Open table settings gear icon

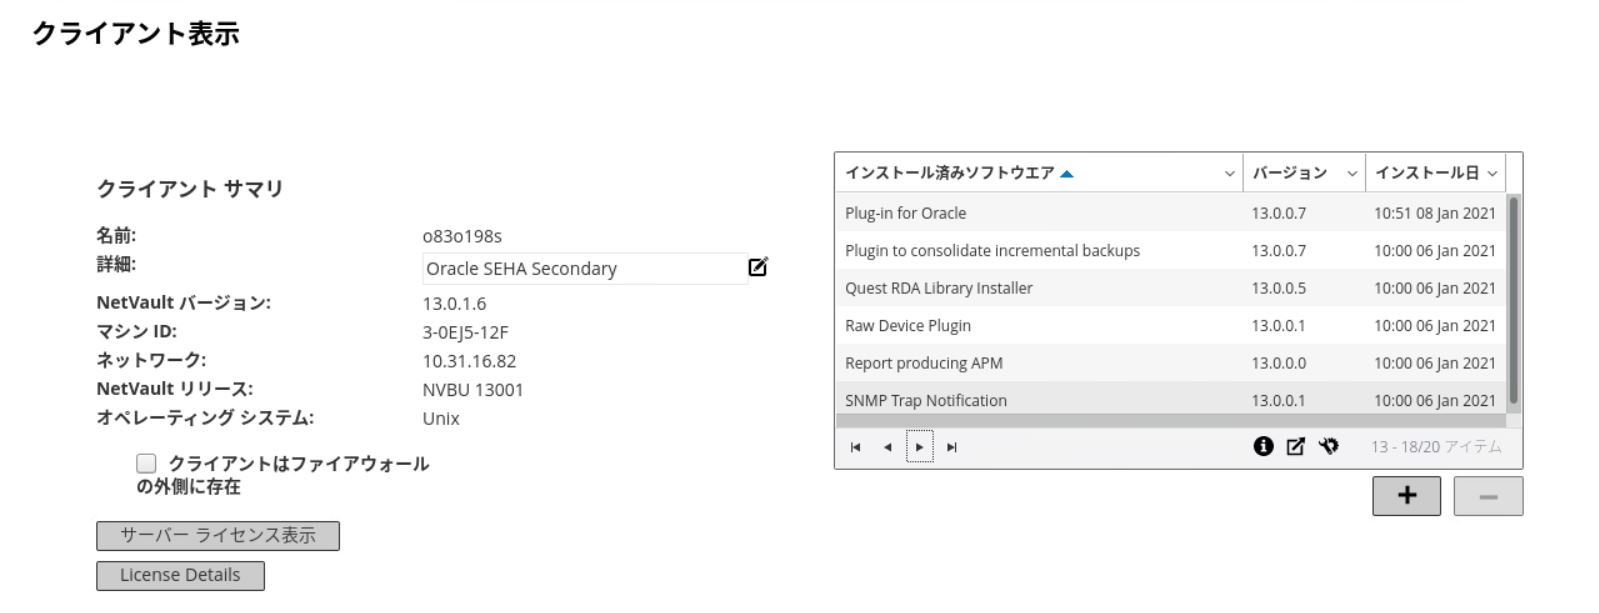[x=1328, y=446]
